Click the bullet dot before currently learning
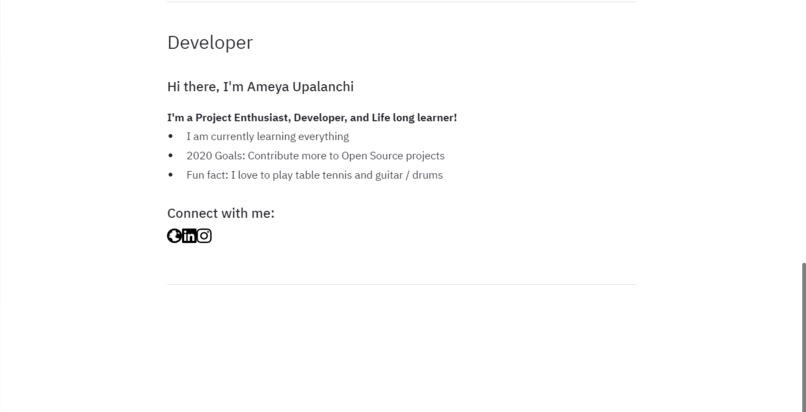Screen dimensions: 806x412 click(x=171, y=137)
